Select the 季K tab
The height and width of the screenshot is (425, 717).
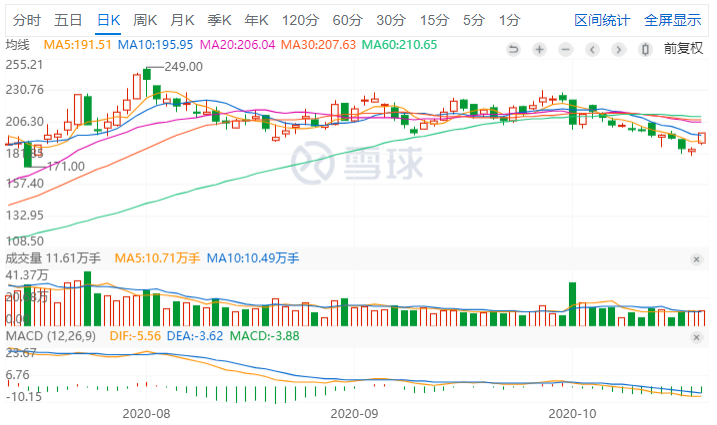click(219, 20)
